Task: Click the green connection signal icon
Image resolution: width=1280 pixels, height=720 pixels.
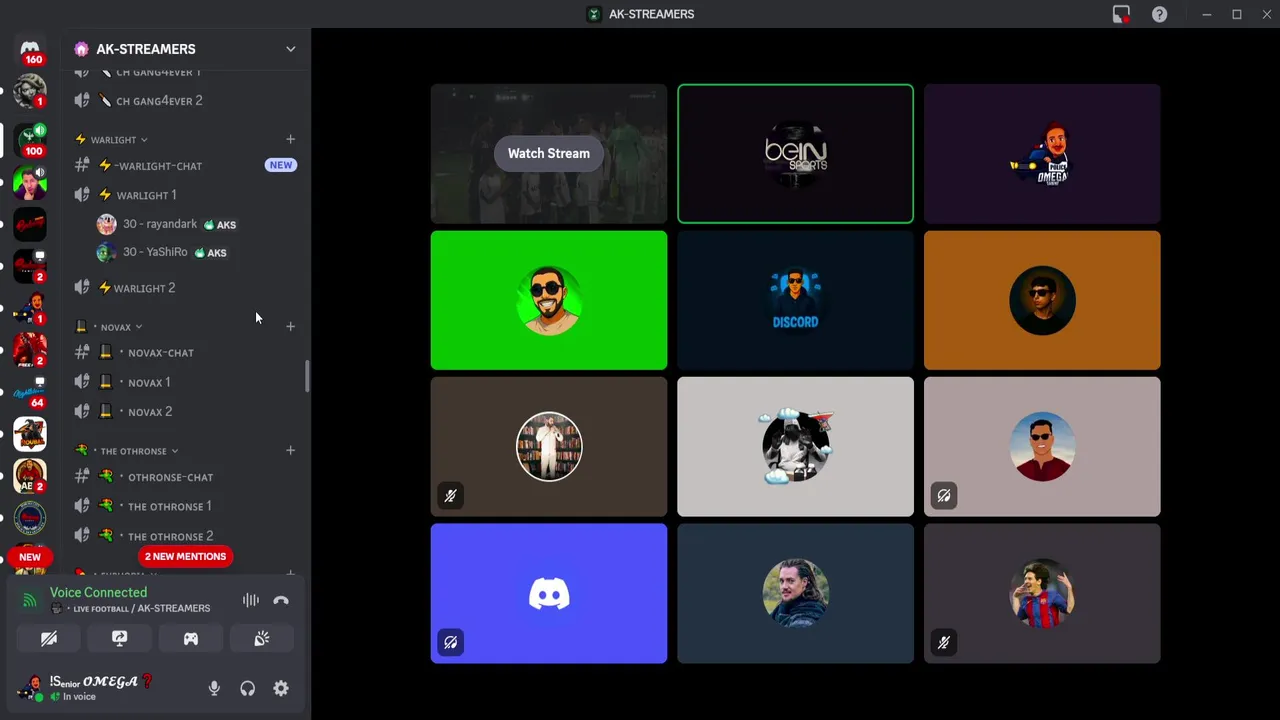Action: coord(30,601)
